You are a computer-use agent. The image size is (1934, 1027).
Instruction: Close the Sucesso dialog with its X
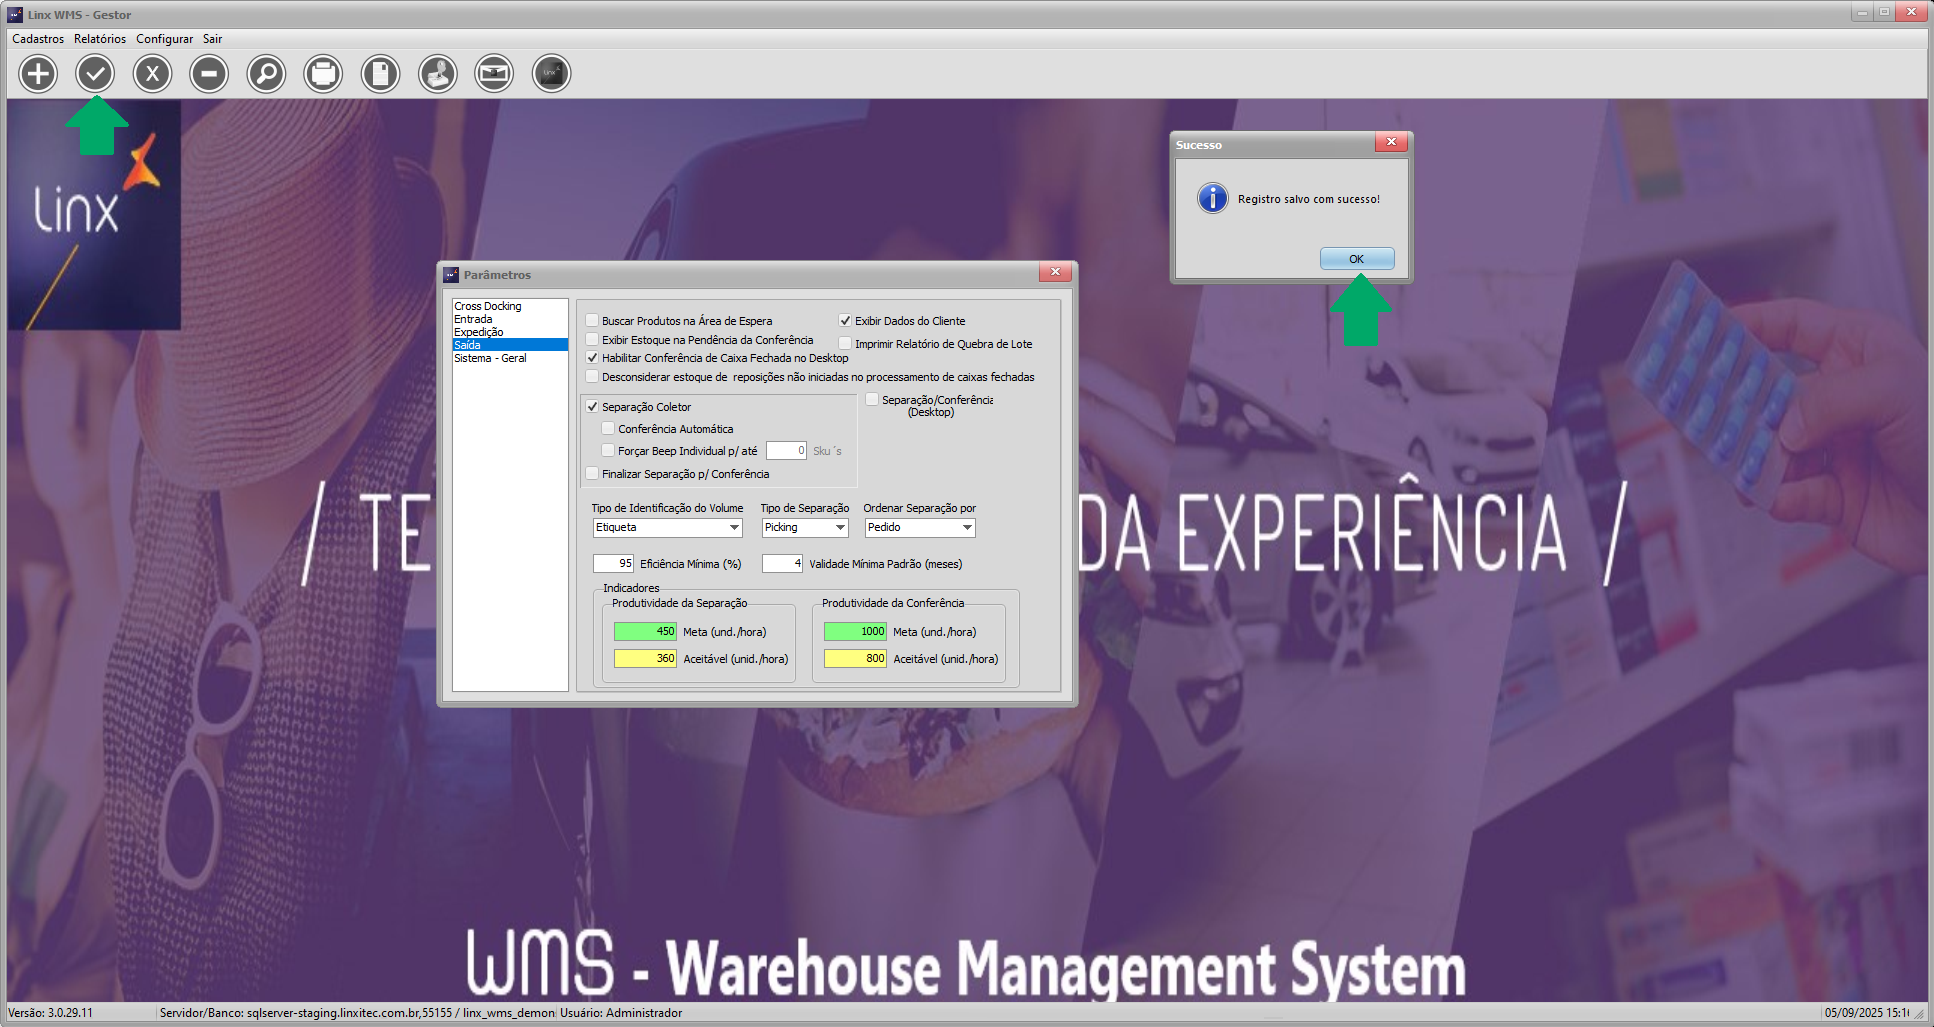click(1391, 142)
